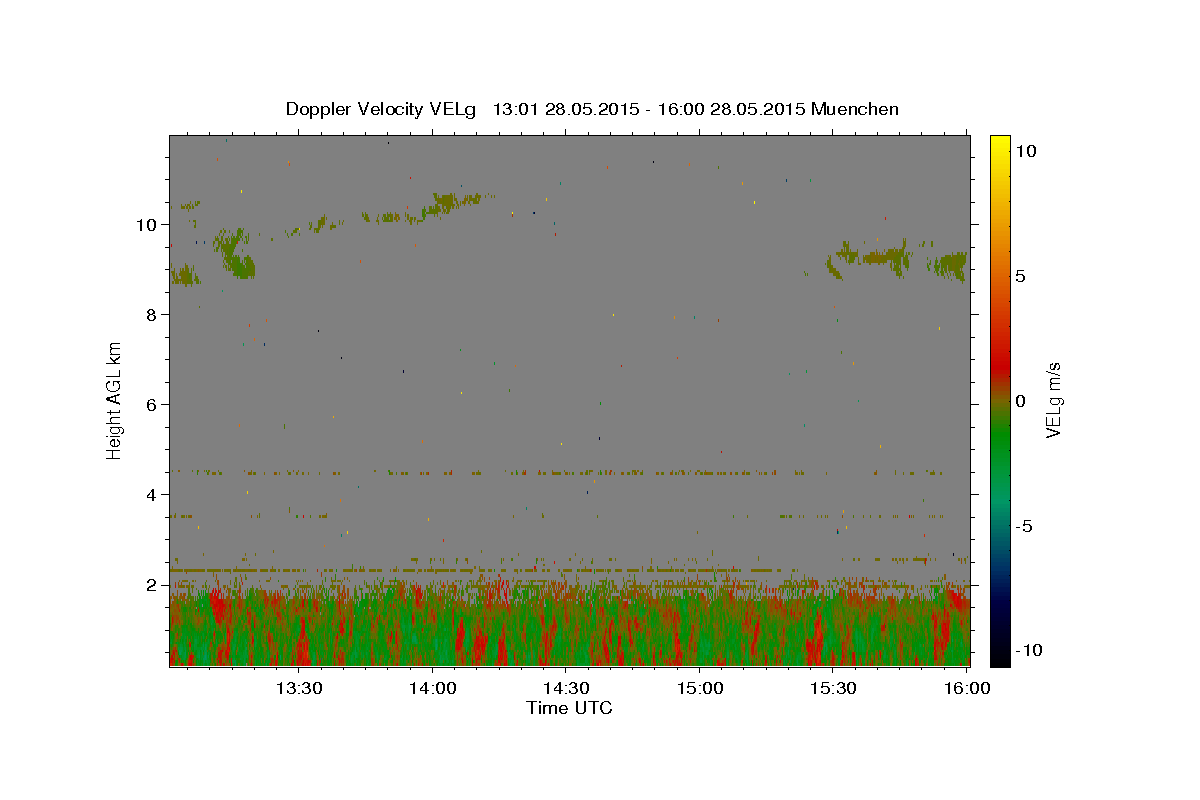Click the 'Height AGL km' axis label
This screenshot has width=1200, height=800.
pos(115,400)
